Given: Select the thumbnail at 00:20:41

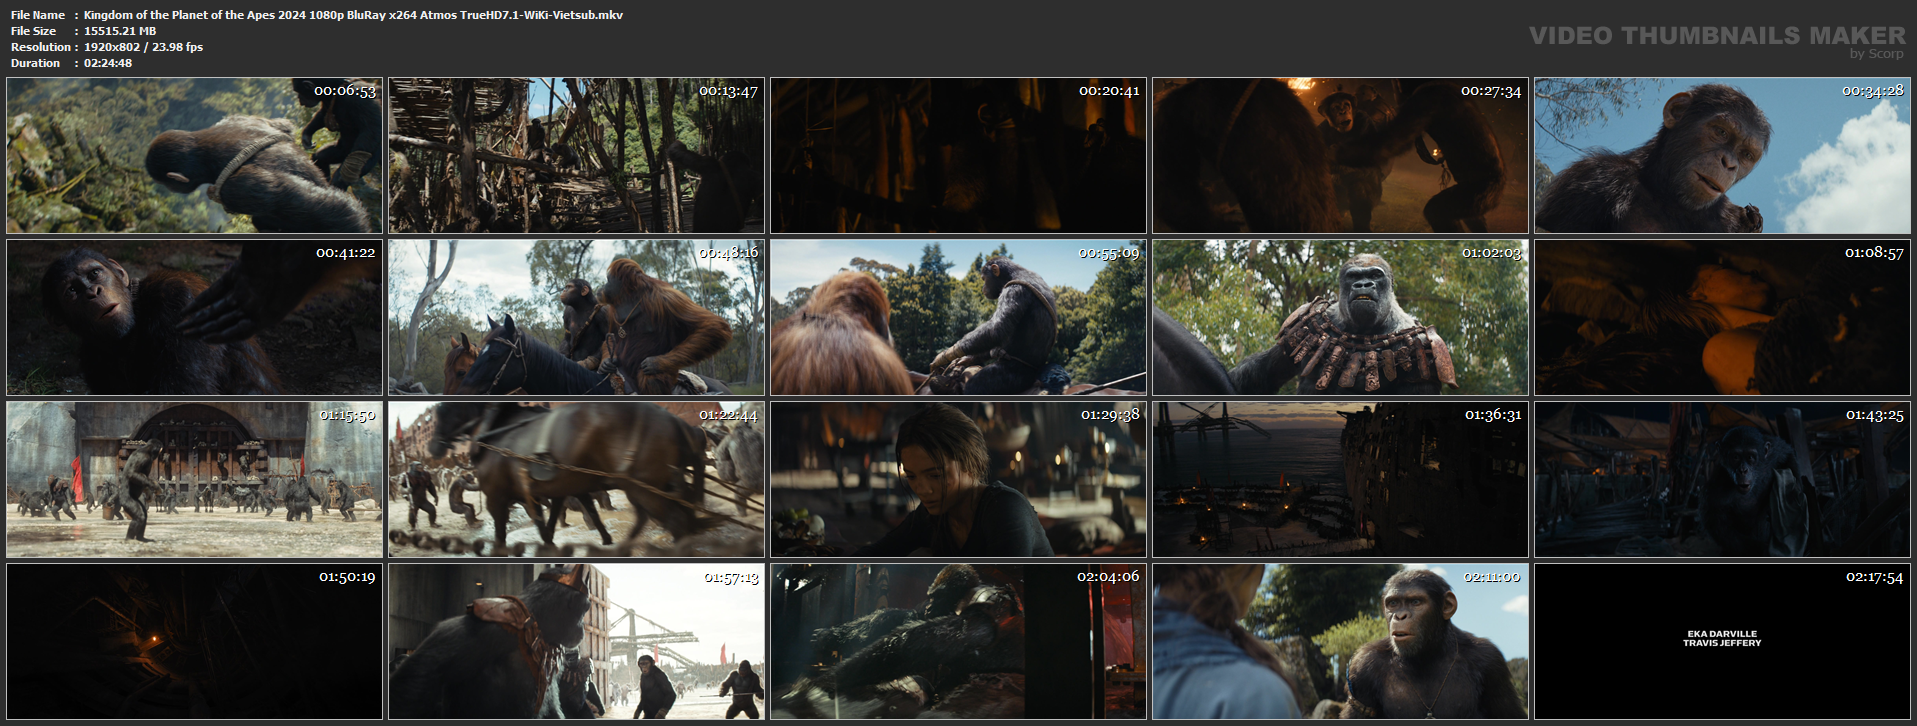Looking at the screenshot, I should coord(959,156).
